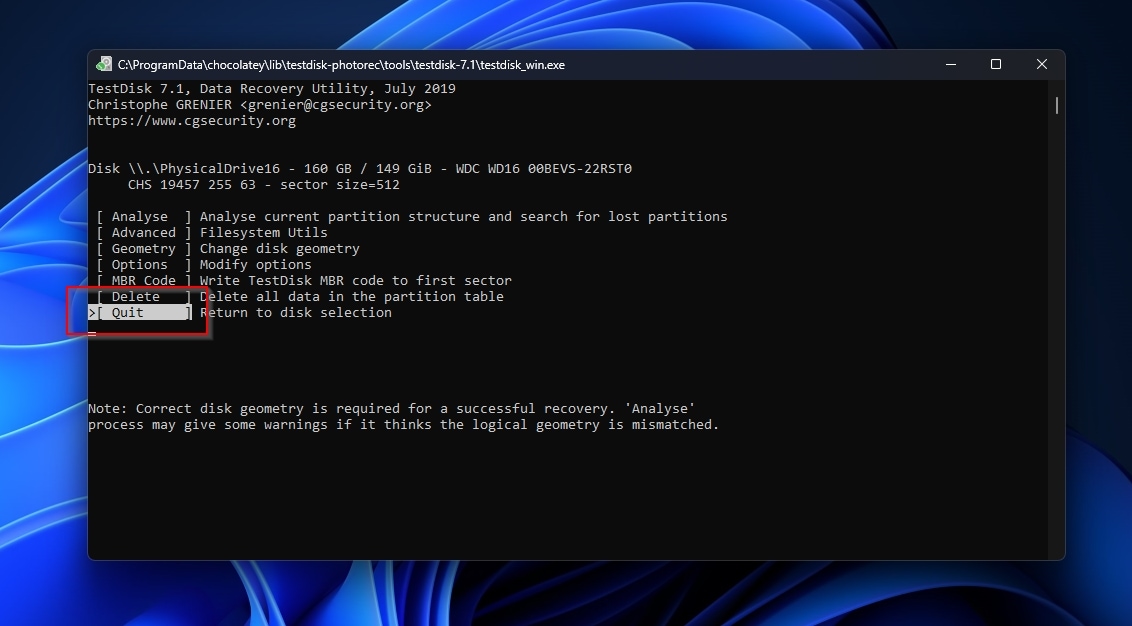Click the 'CHS 19457 255 63' geometry line
1132x626 pixels.
(x=264, y=184)
